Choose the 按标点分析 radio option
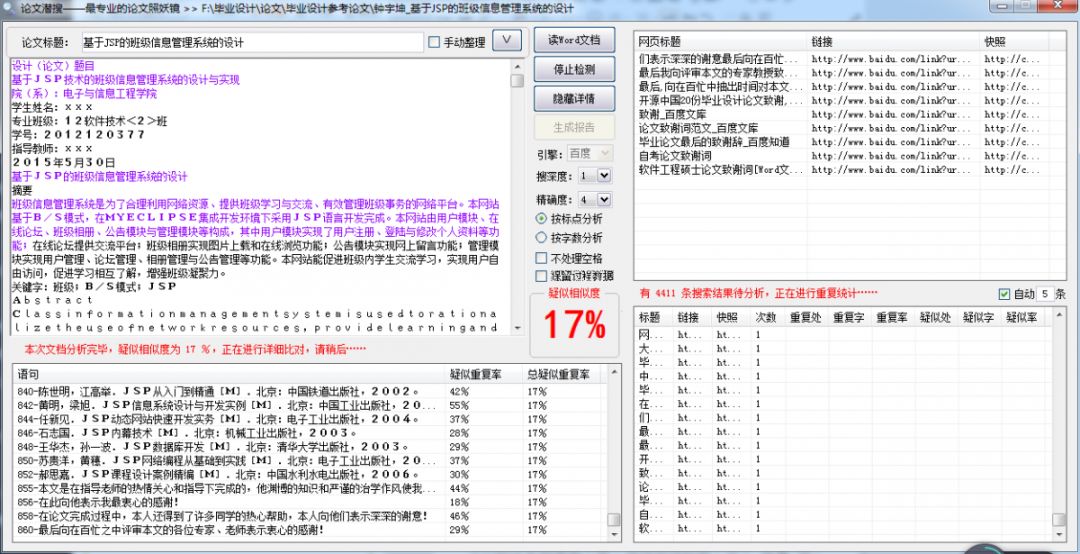 tap(541, 218)
